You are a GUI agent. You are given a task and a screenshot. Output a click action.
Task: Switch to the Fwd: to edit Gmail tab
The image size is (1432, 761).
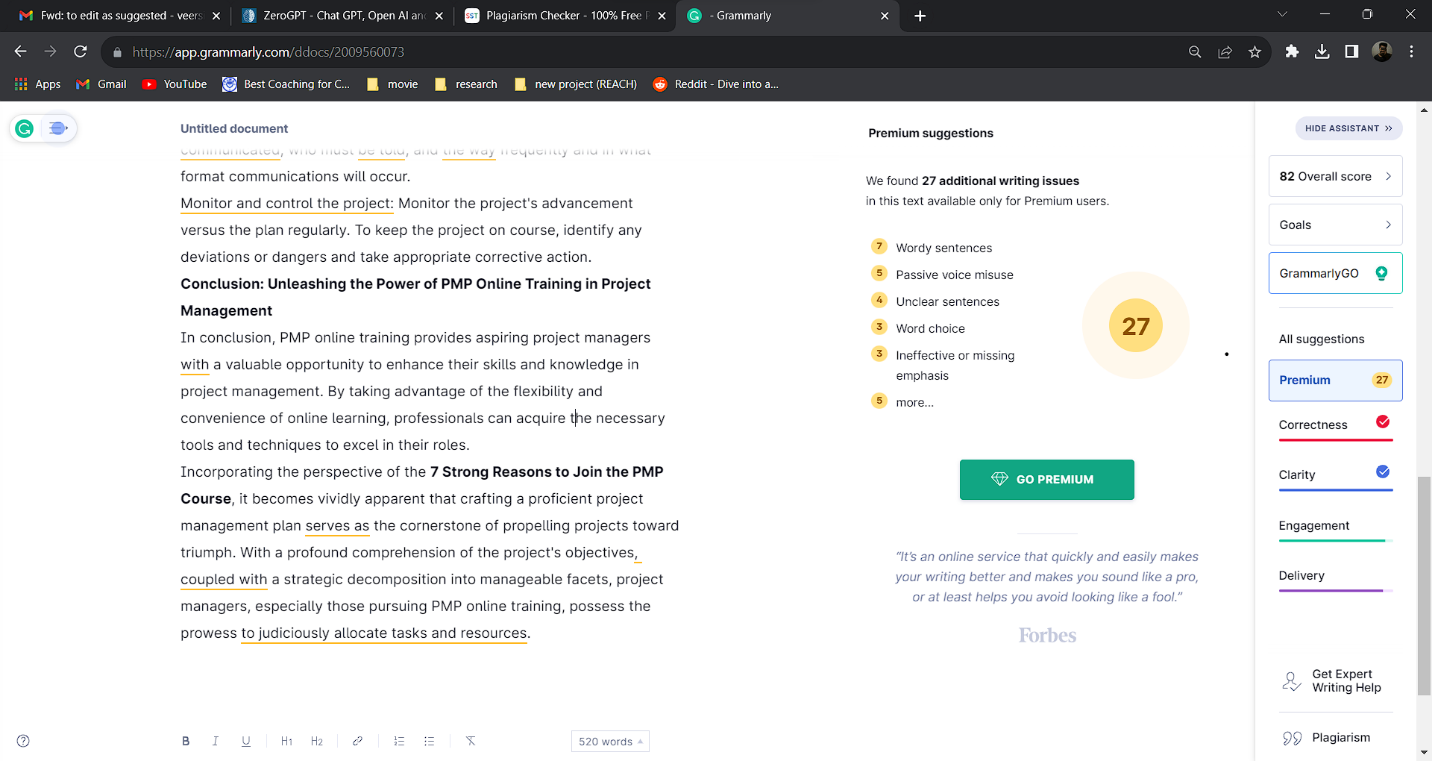click(118, 16)
